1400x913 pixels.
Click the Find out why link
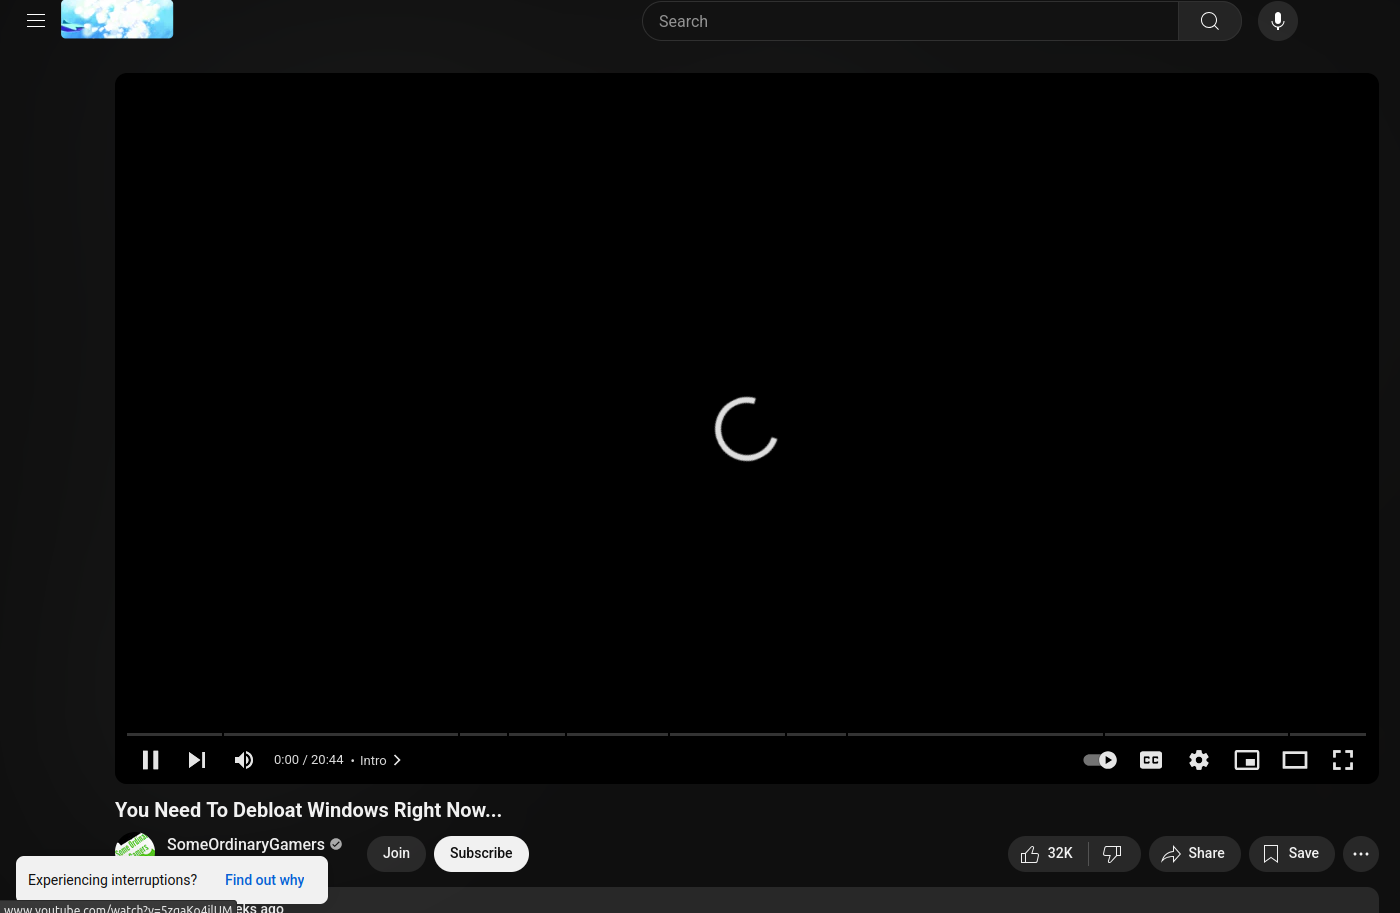[x=264, y=880]
